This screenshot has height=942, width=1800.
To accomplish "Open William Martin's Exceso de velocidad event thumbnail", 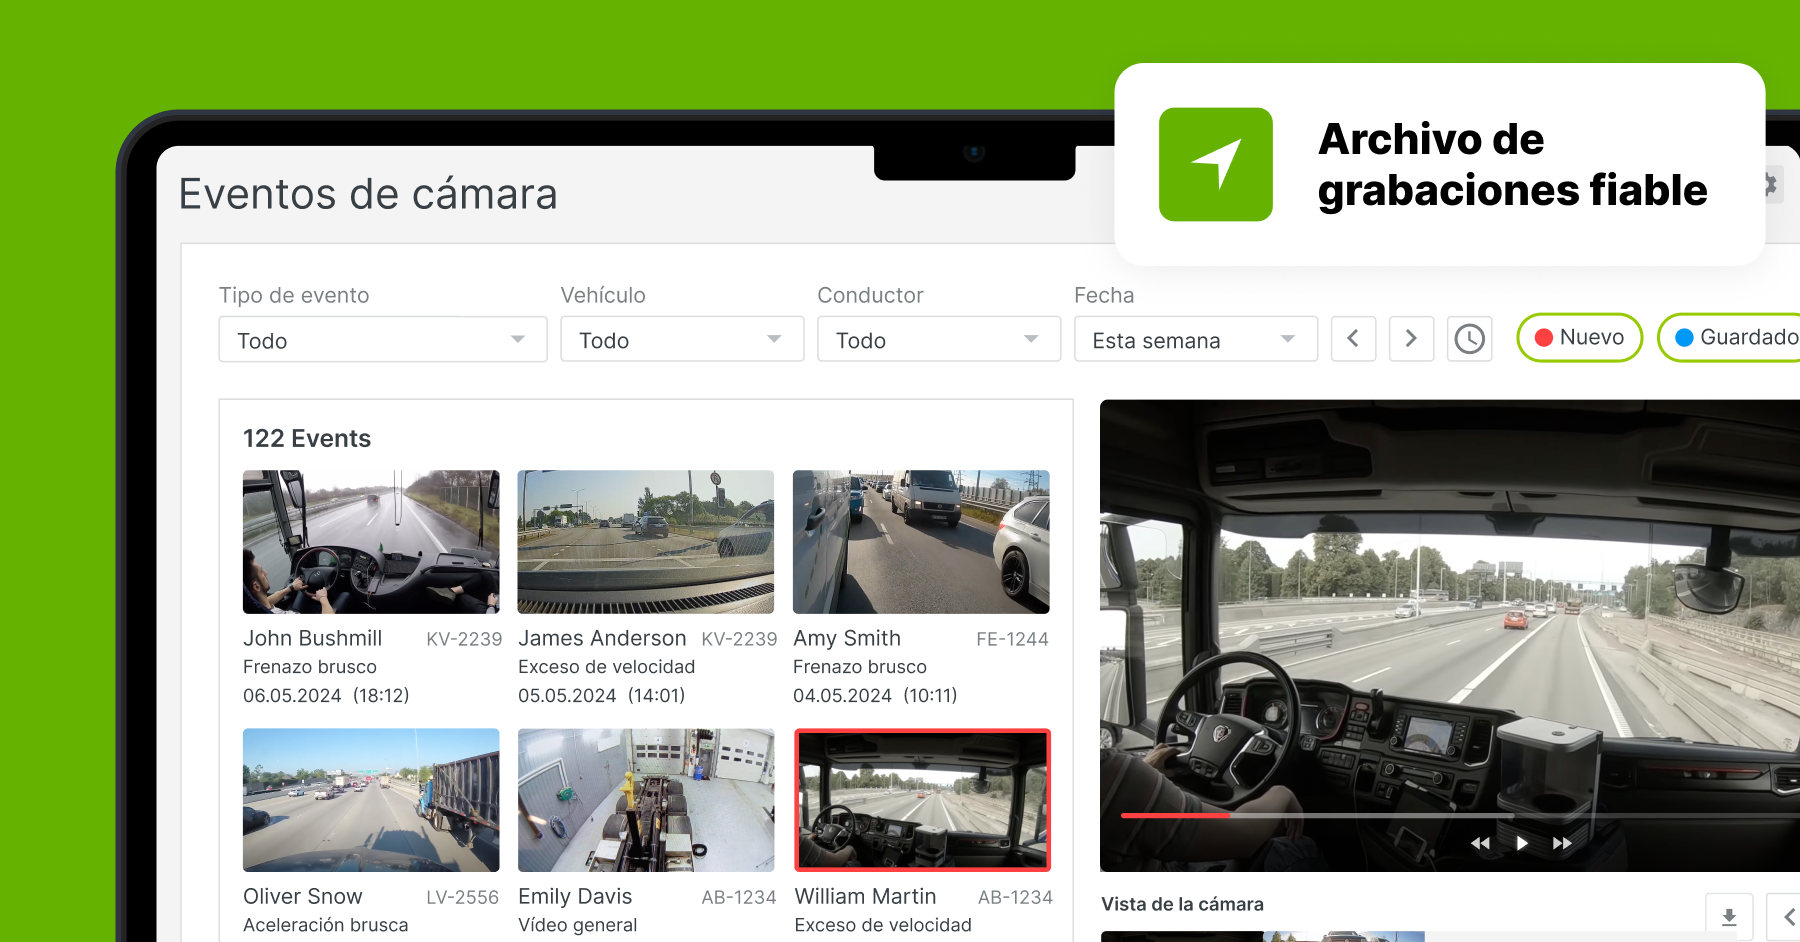I will 921,800.
